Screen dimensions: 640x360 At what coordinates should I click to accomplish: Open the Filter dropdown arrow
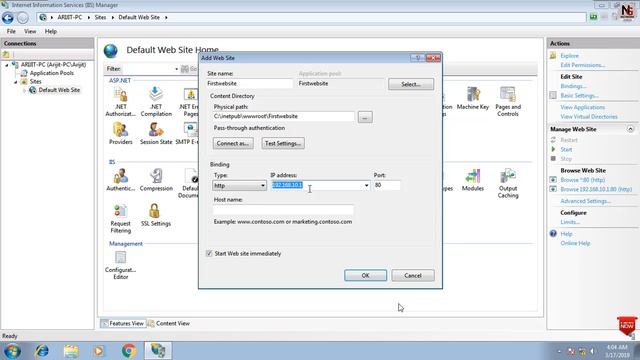click(x=176, y=69)
